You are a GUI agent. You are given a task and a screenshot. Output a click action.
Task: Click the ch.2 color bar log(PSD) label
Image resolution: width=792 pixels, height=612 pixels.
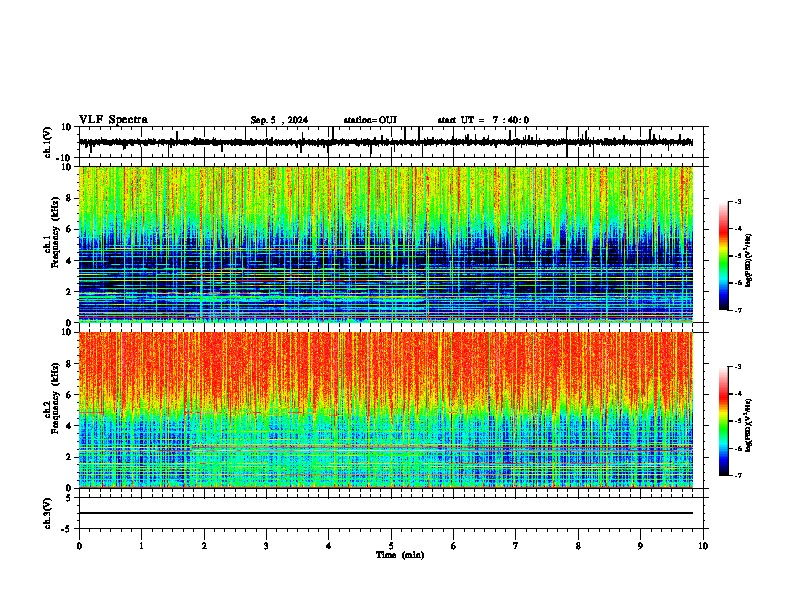pos(748,425)
